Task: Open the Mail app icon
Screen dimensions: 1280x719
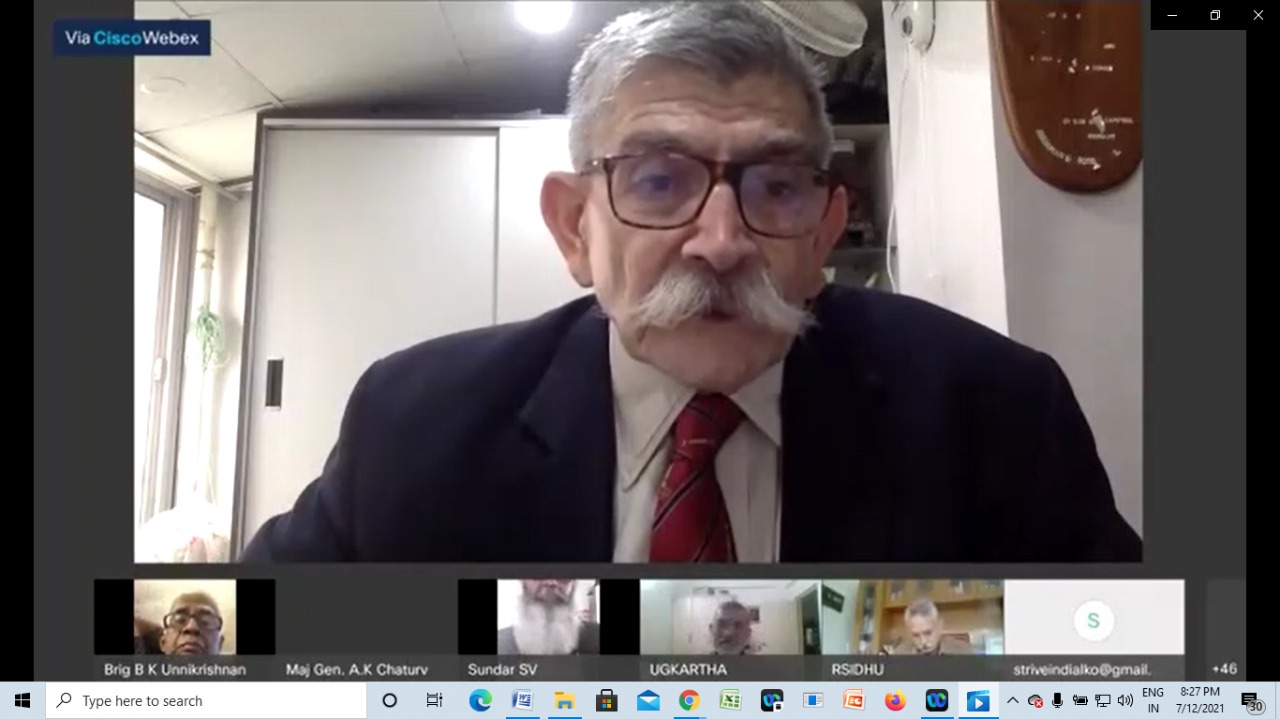Action: [647, 701]
